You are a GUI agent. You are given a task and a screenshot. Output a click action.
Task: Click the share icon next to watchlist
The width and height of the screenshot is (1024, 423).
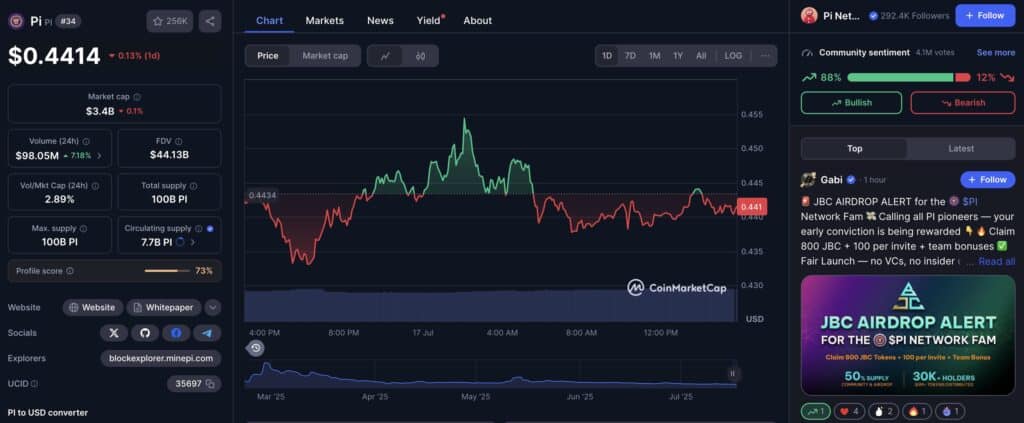[x=210, y=21]
